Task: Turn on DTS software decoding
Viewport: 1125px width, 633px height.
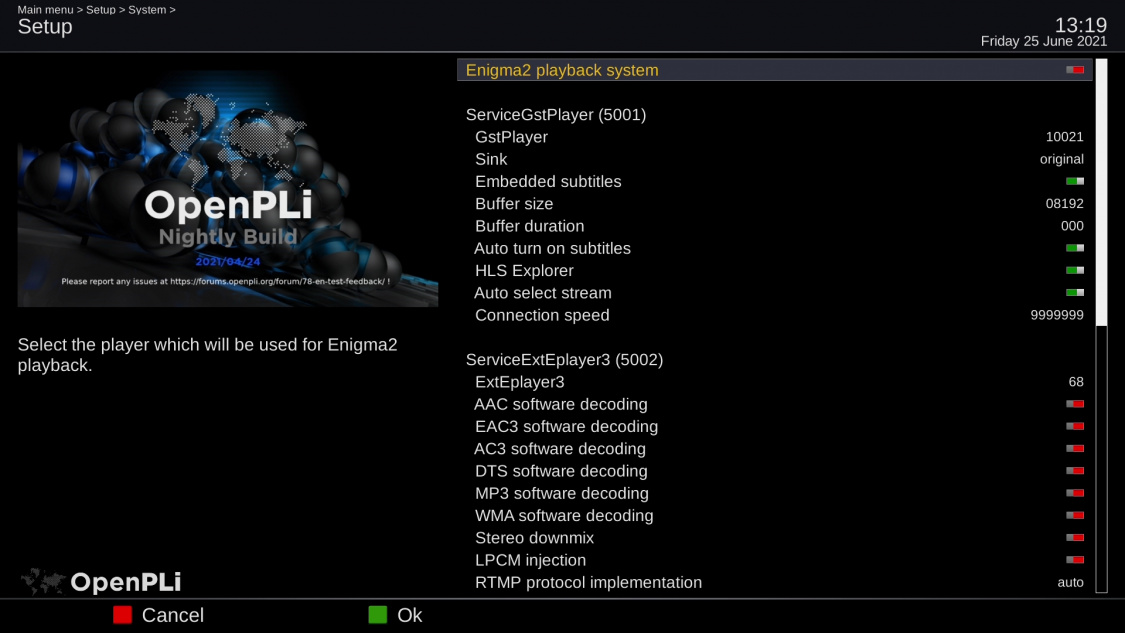Action: coord(1074,471)
